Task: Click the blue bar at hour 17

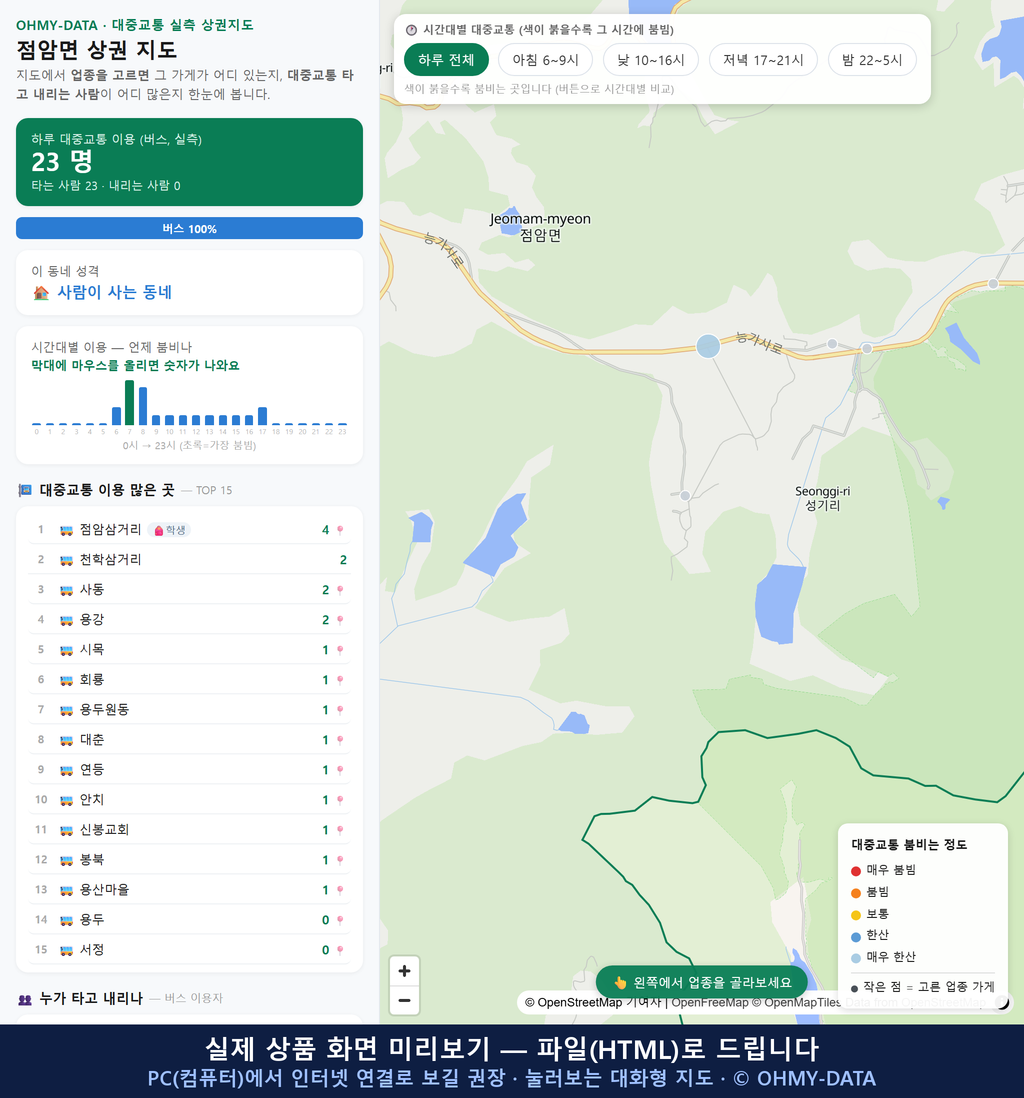Action: [263, 416]
